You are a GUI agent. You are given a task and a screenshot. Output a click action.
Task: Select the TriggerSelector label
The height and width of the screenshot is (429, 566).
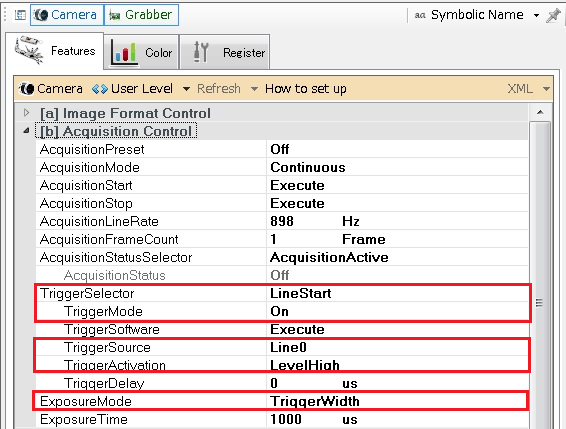coord(87,293)
